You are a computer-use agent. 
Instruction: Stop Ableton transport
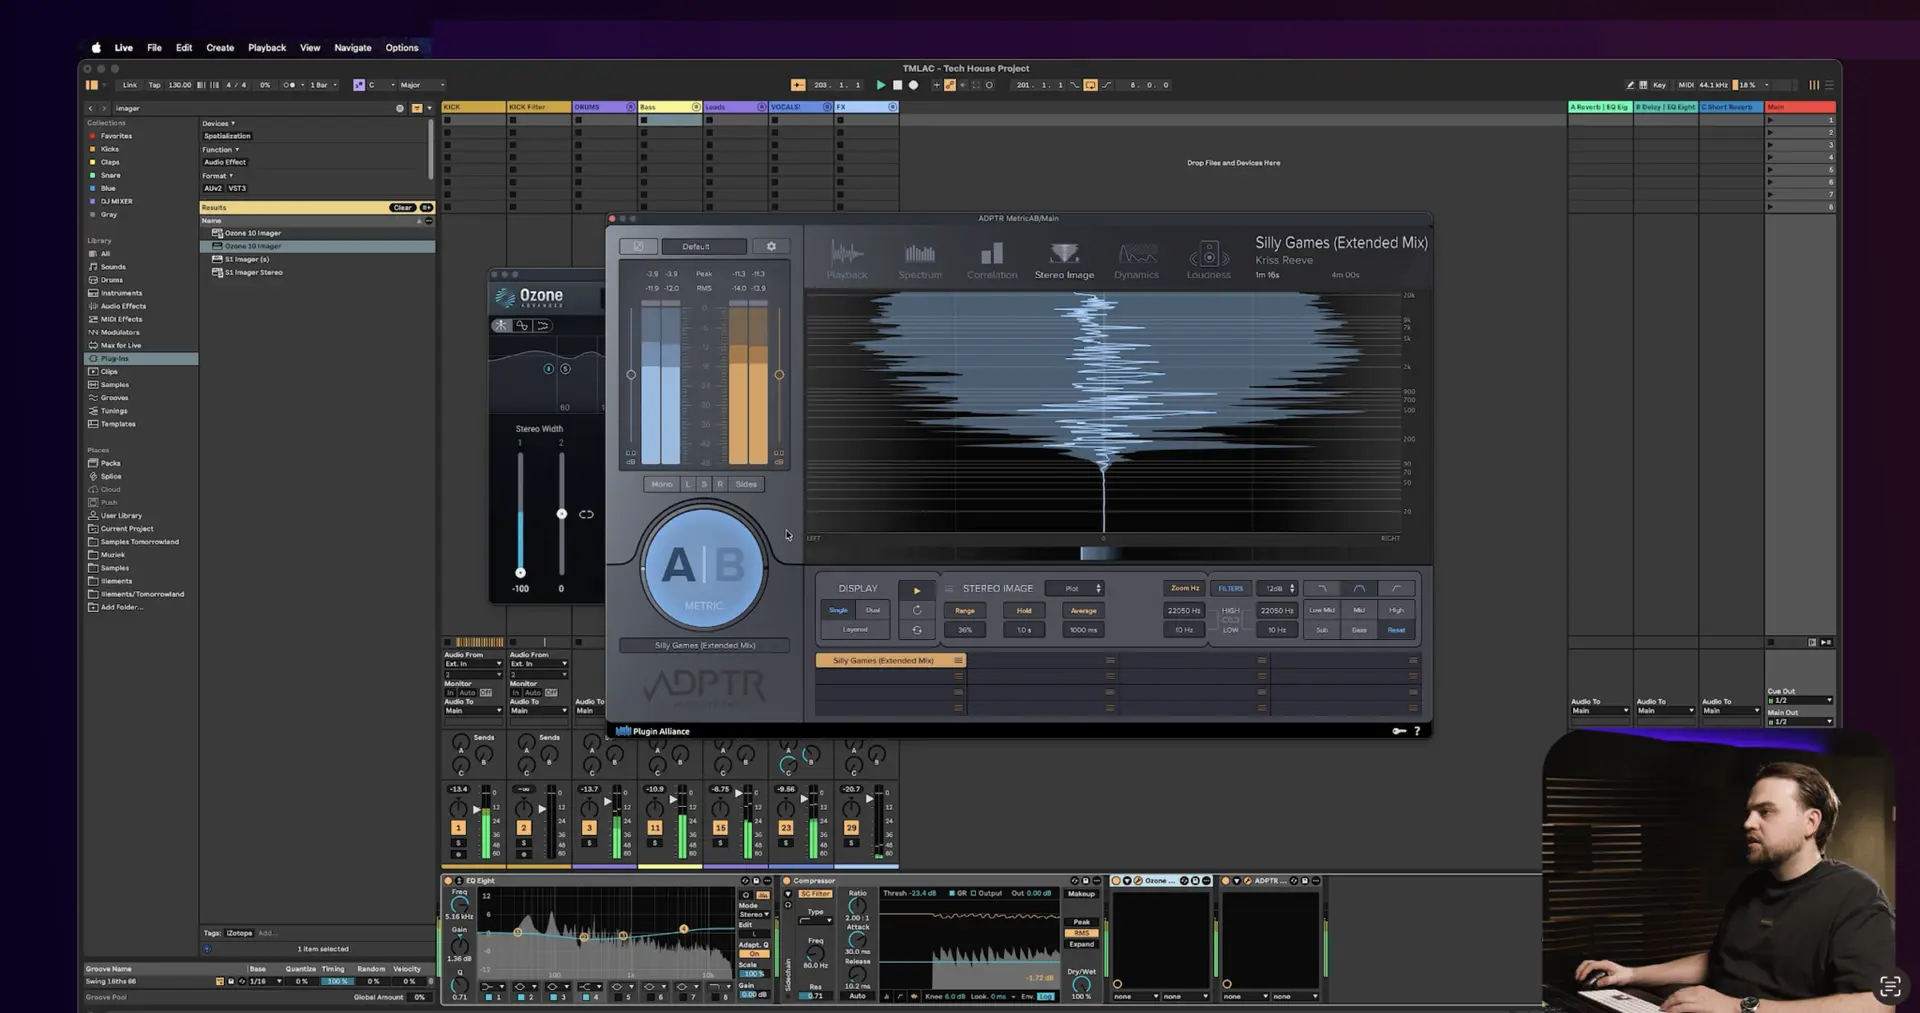[x=897, y=85]
